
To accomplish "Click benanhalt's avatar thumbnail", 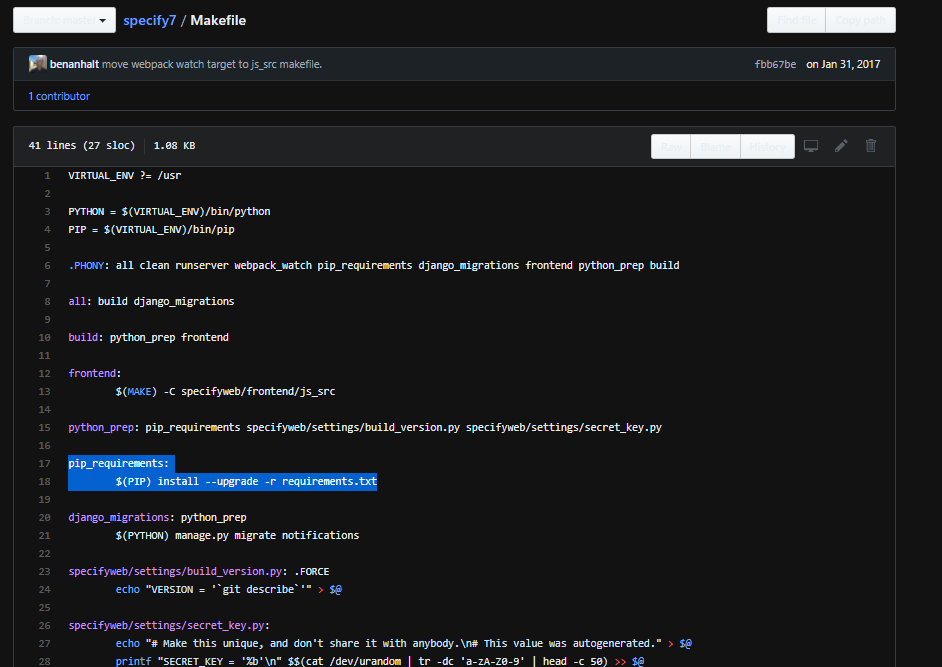I will (37, 63).
